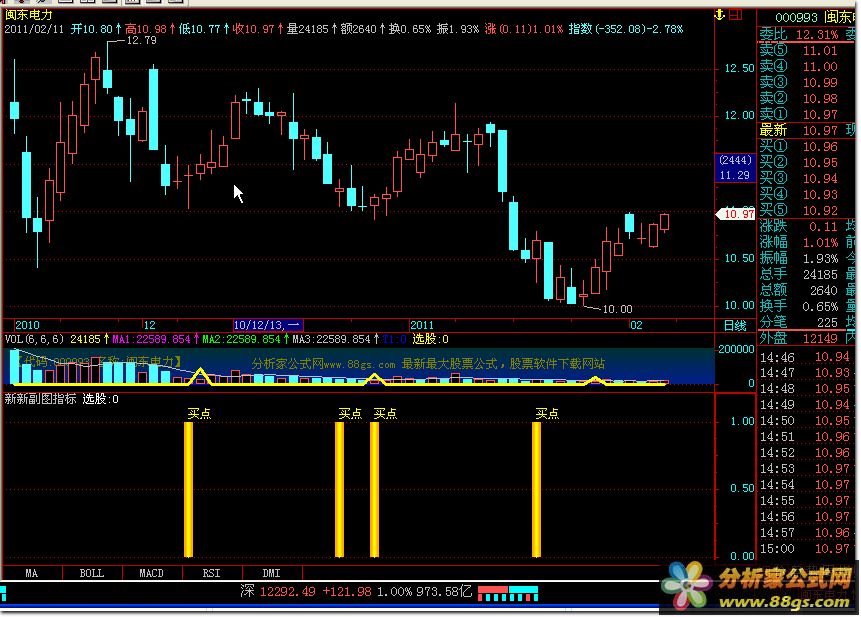Image resolution: width=861 pixels, height=617 pixels.
Task: Click the 12.50 price axis label
Action: tap(739, 68)
